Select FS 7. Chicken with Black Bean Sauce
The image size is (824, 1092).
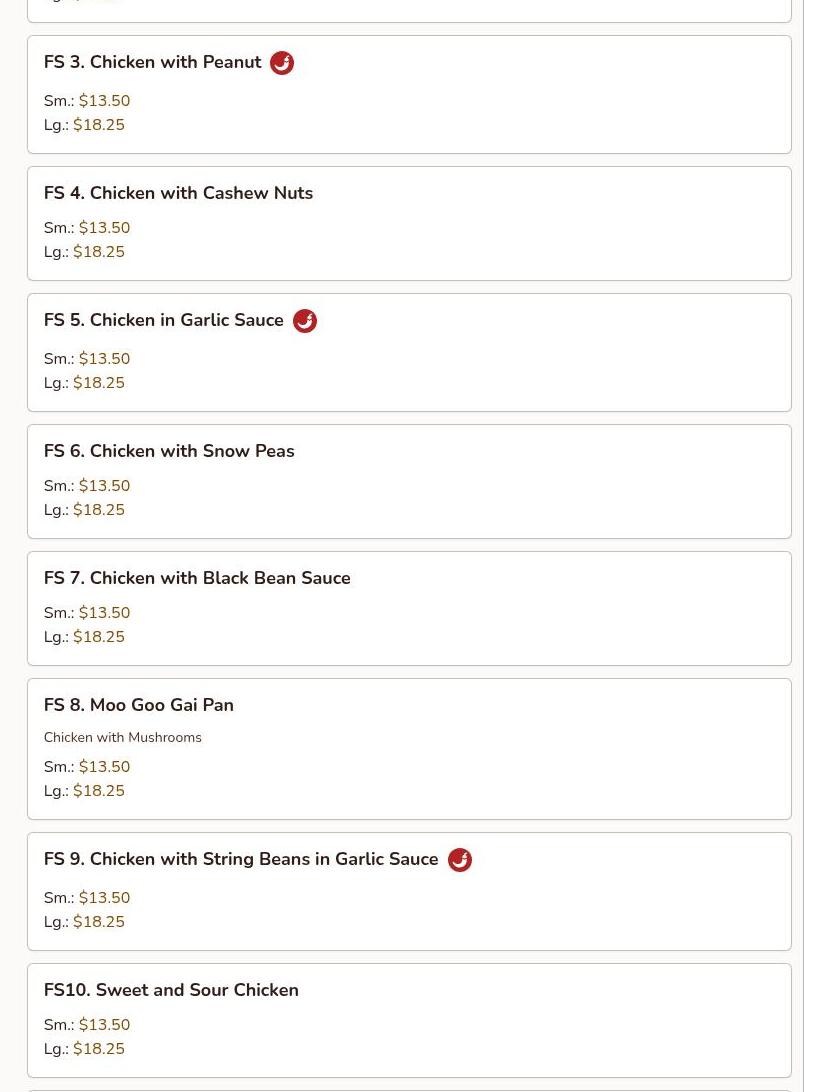pyautogui.click(x=197, y=578)
